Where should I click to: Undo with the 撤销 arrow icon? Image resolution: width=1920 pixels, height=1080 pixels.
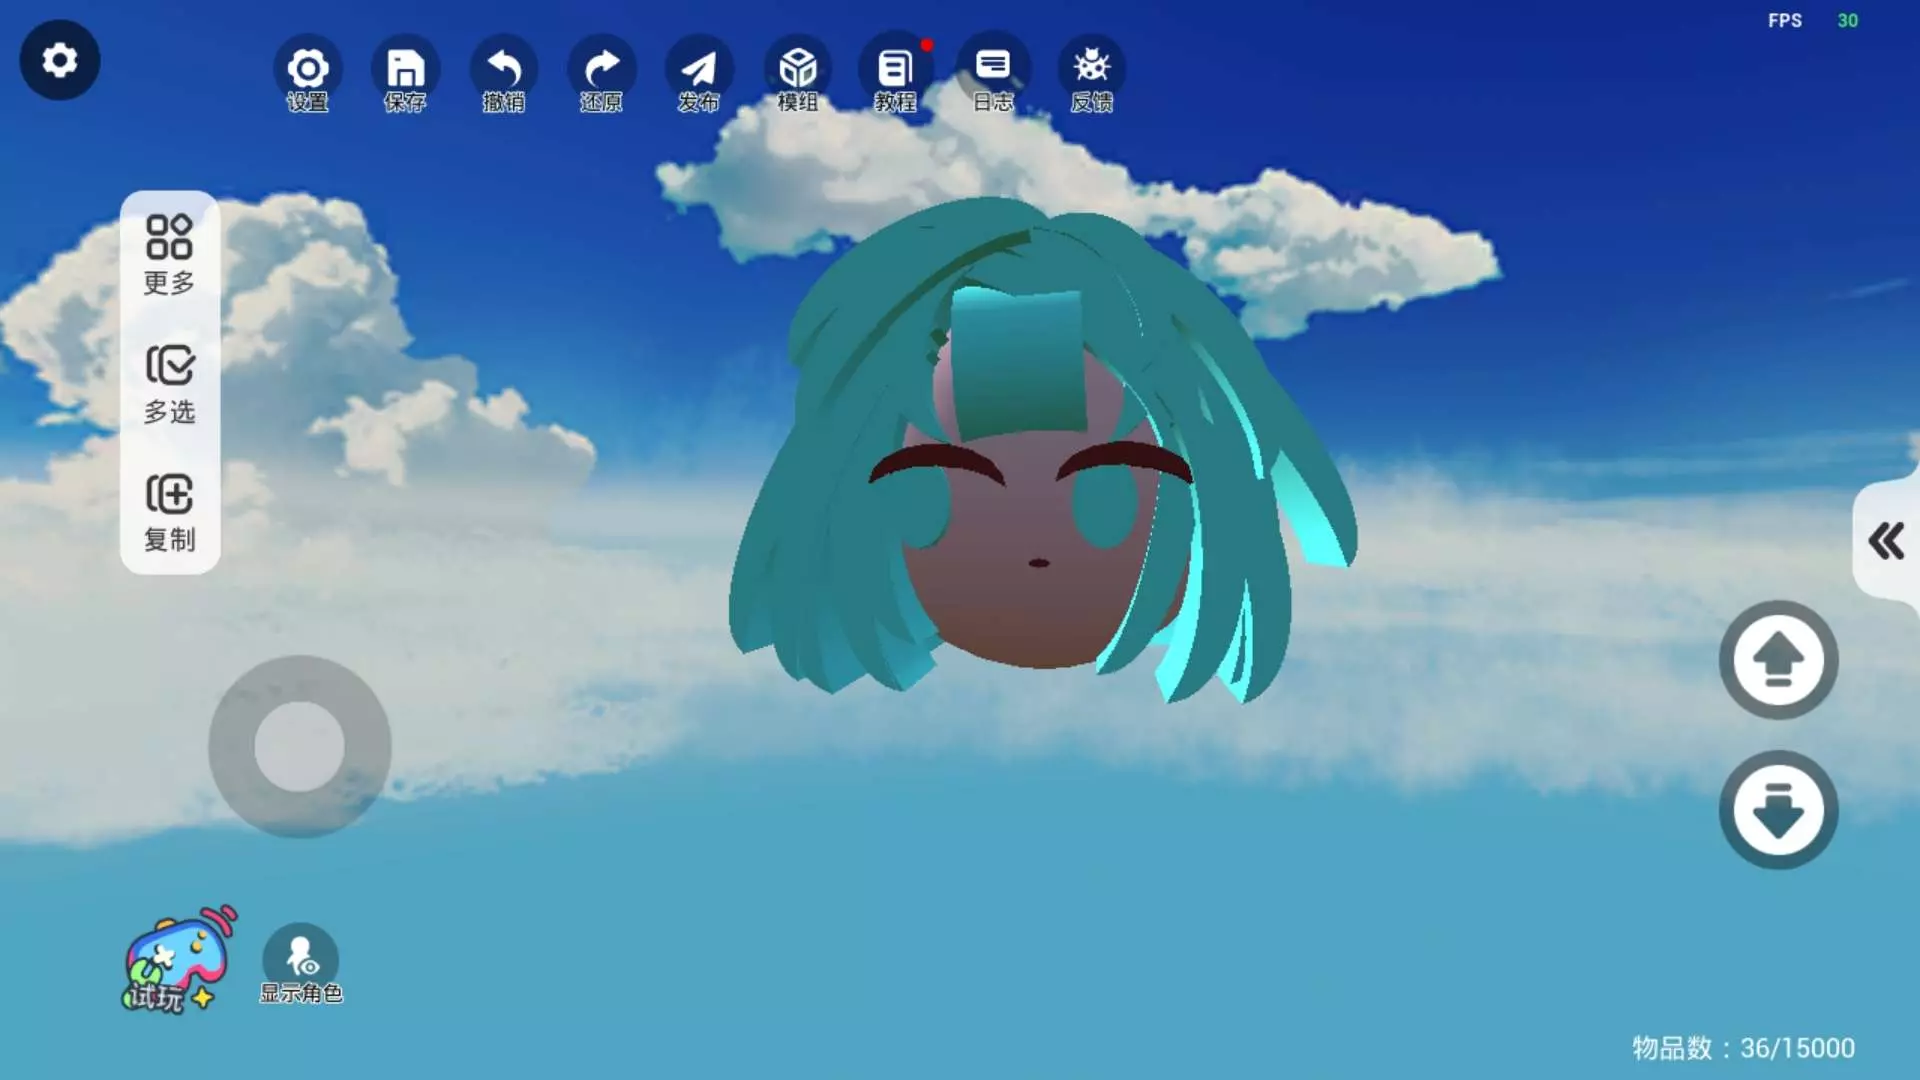503,70
